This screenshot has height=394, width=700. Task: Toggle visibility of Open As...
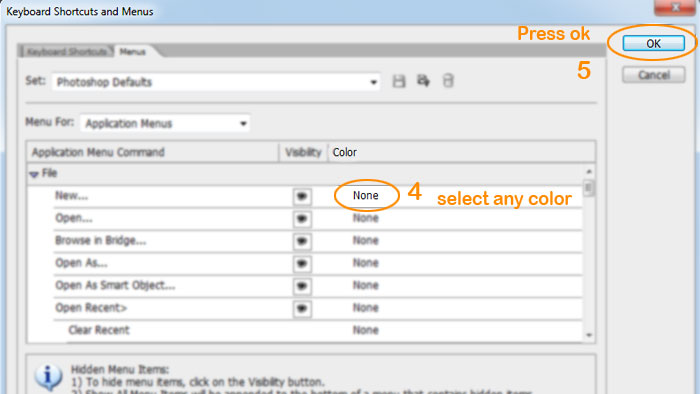coord(302,264)
